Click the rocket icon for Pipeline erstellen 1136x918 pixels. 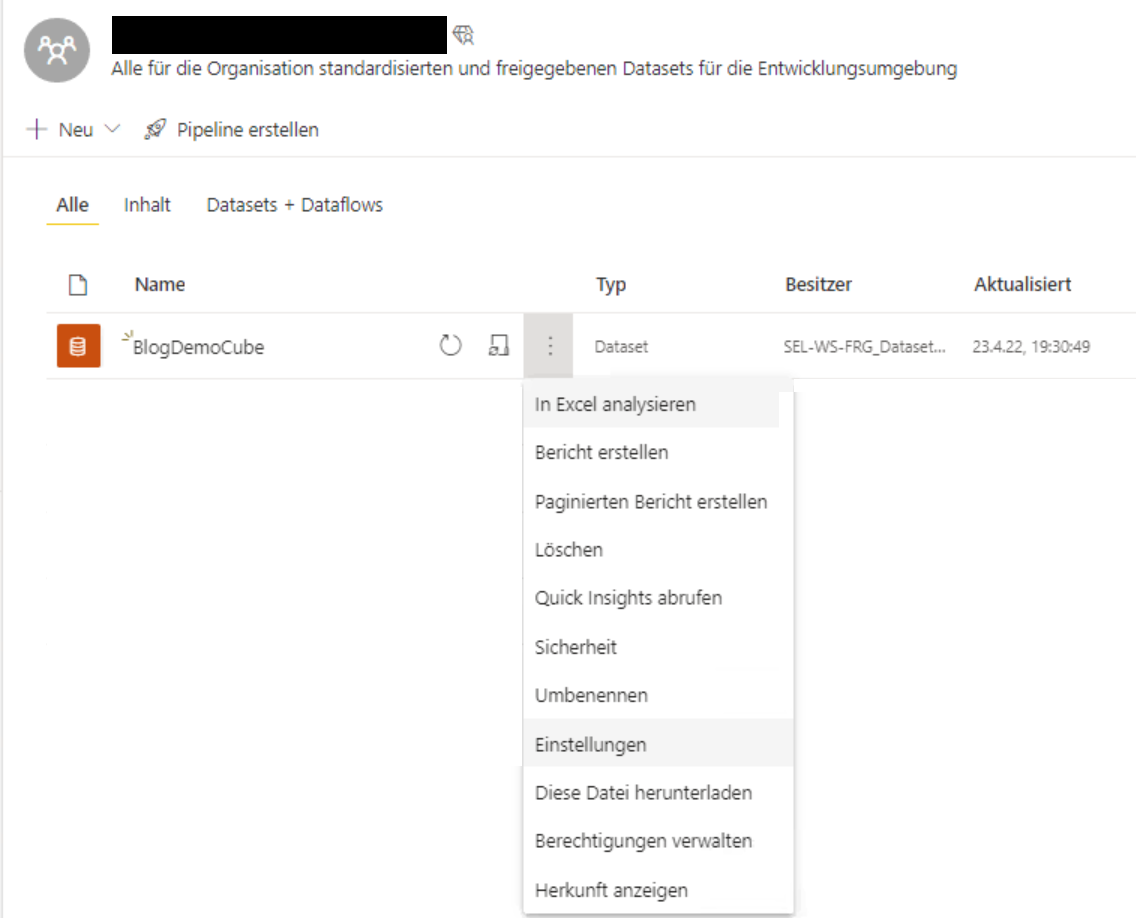click(x=155, y=130)
